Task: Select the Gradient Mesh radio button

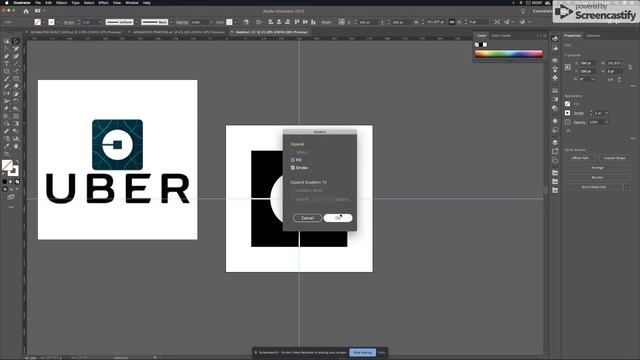Action: [293, 190]
